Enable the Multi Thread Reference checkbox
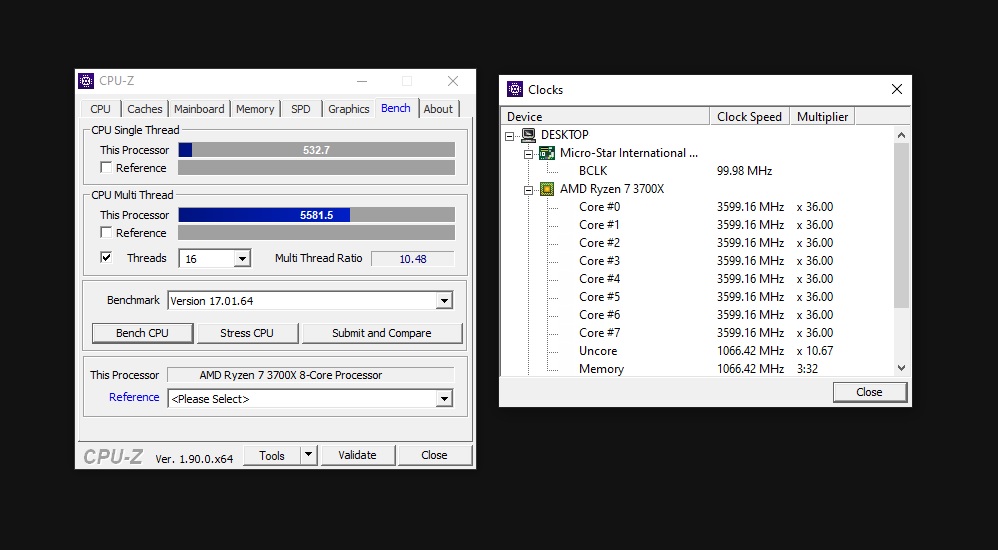Screen dimensions: 998x550 point(106,232)
